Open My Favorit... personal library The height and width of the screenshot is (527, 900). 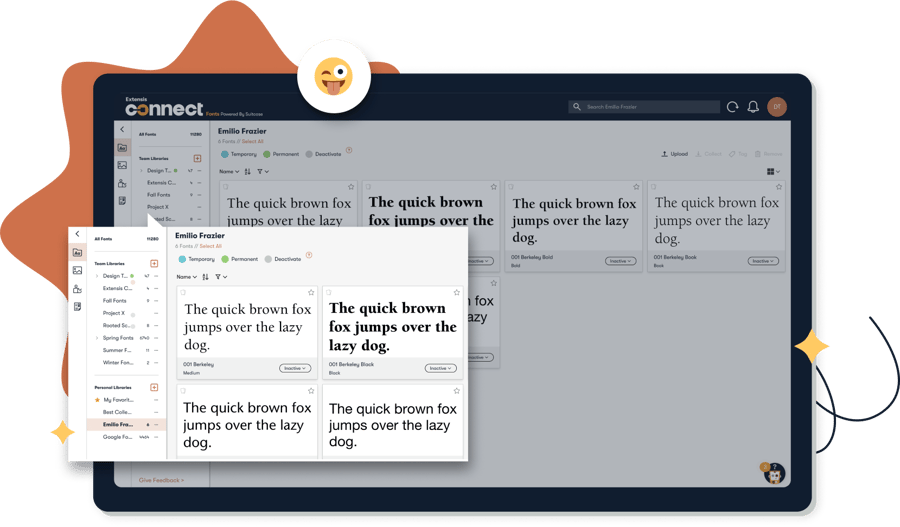pyautogui.click(x=118, y=400)
